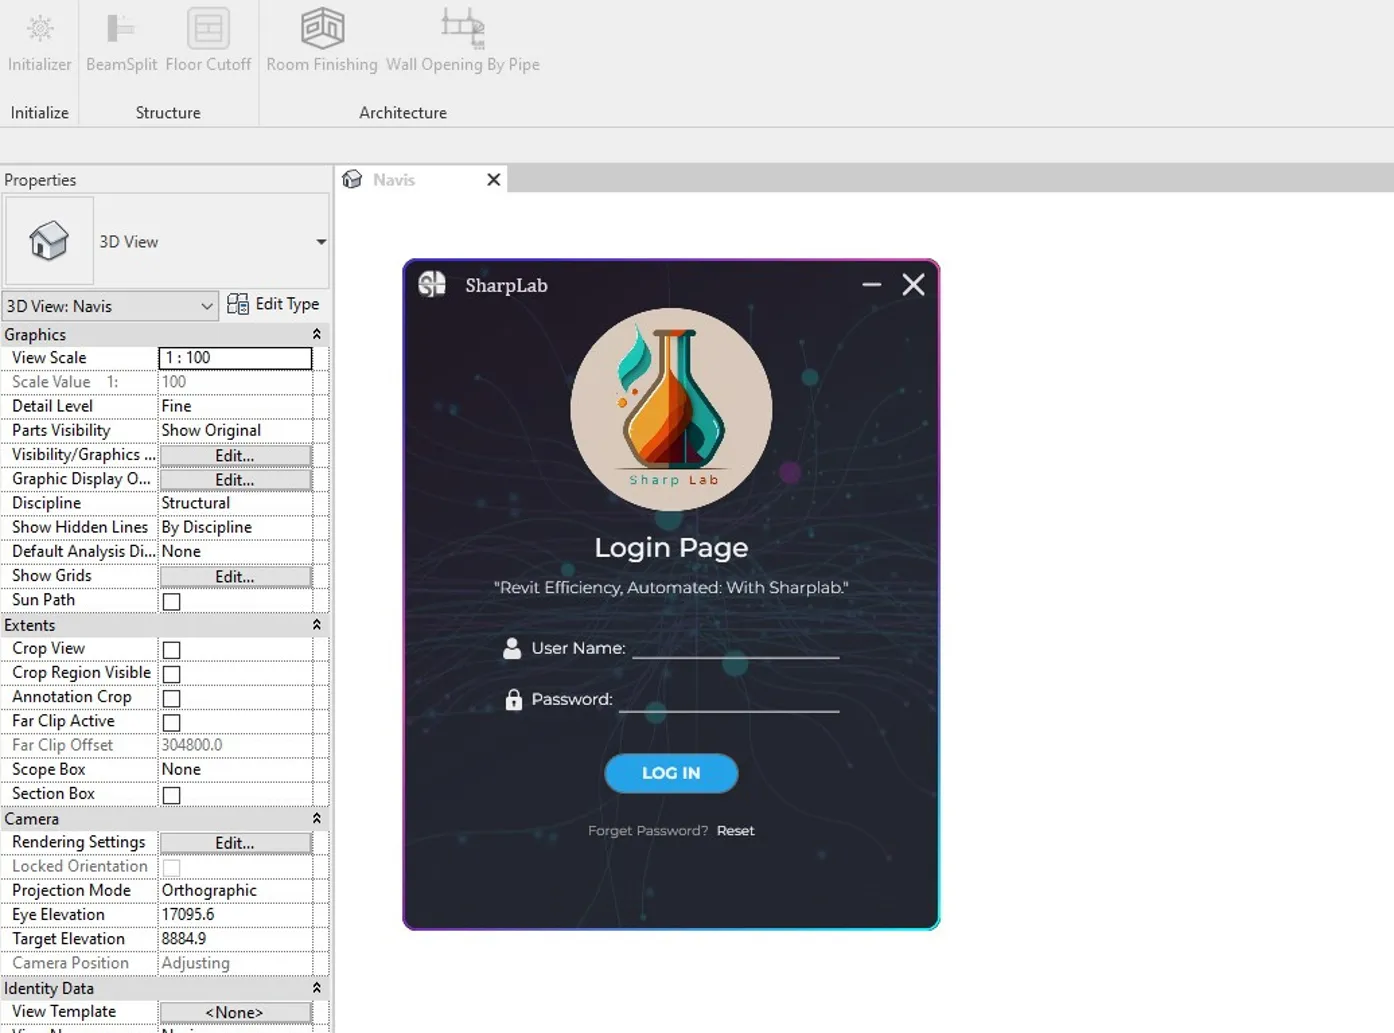Select the Discipline value Structural
This screenshot has height=1033, width=1394.
[235, 503]
